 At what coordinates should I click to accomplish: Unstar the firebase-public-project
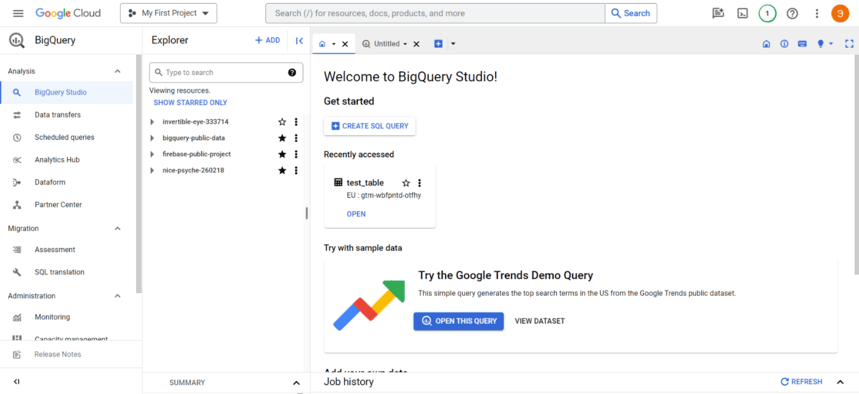tap(282, 154)
